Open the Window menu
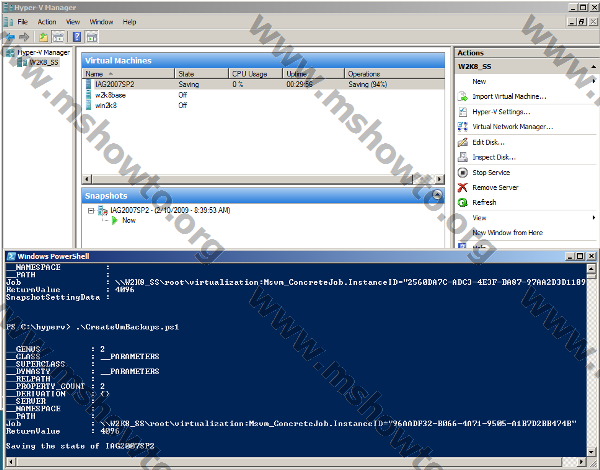 (x=101, y=22)
